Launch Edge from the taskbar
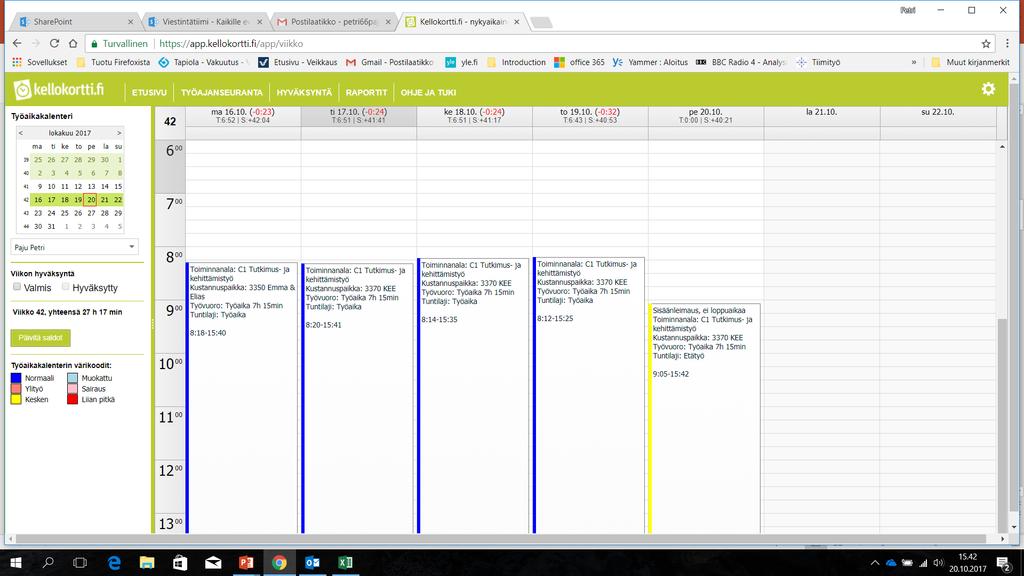The height and width of the screenshot is (576, 1024). tap(114, 562)
